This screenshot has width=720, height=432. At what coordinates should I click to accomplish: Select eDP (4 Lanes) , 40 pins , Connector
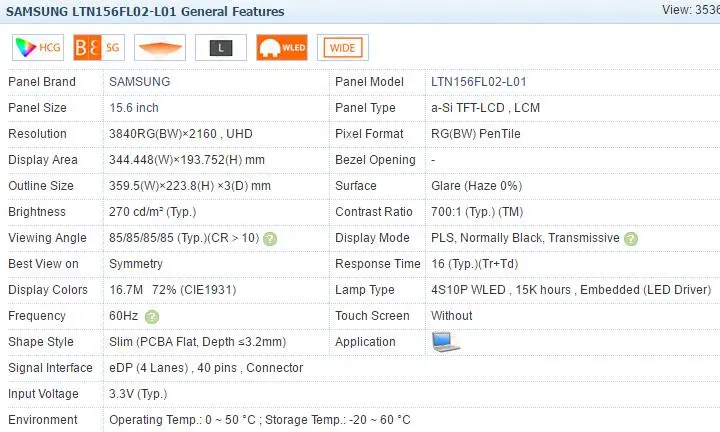click(206, 368)
